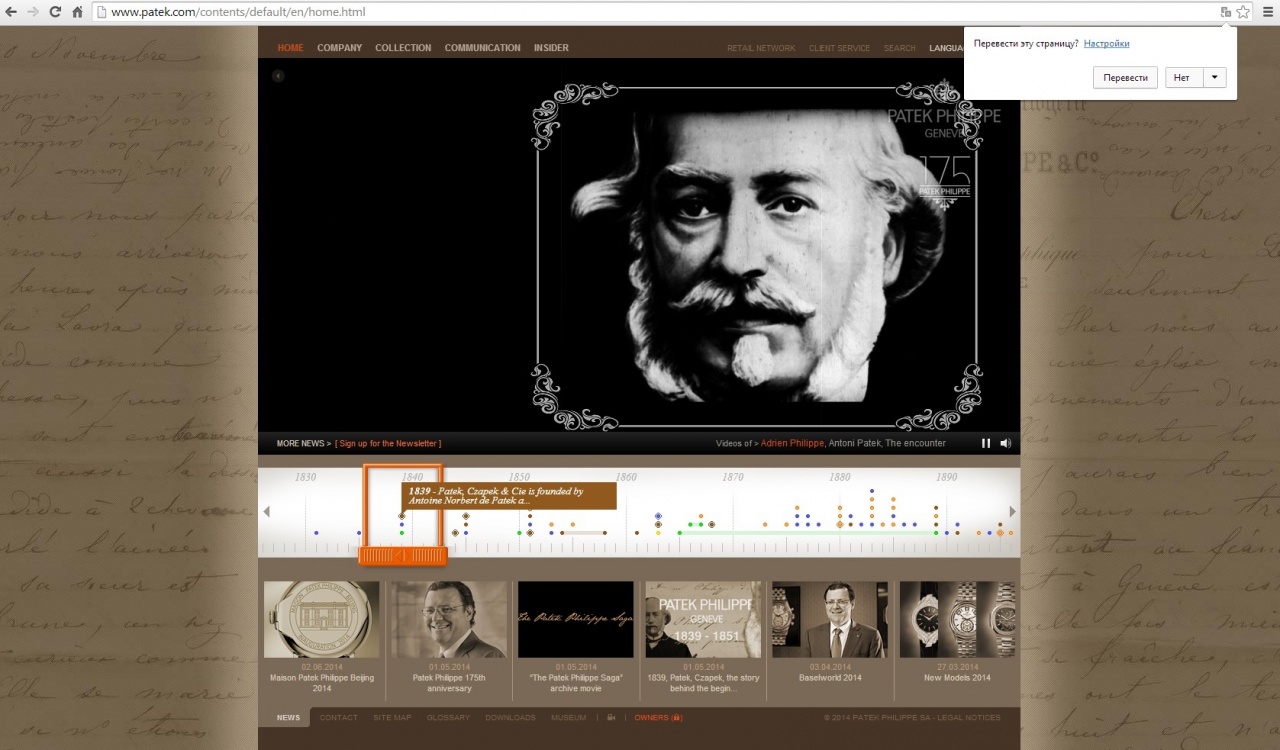Go to browser home icon

click(x=77, y=12)
